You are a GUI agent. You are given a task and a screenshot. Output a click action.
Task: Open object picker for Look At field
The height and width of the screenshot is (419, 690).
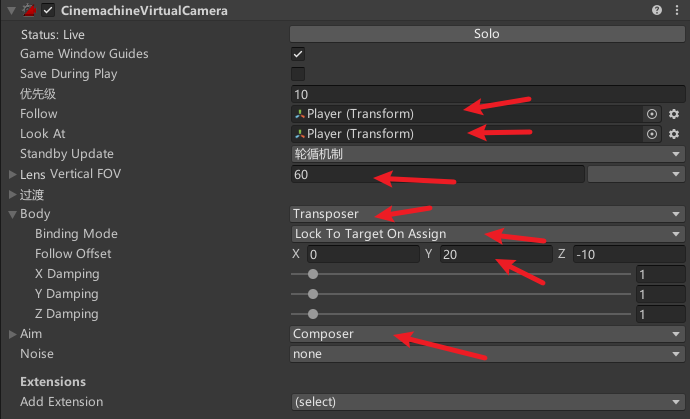click(x=652, y=134)
